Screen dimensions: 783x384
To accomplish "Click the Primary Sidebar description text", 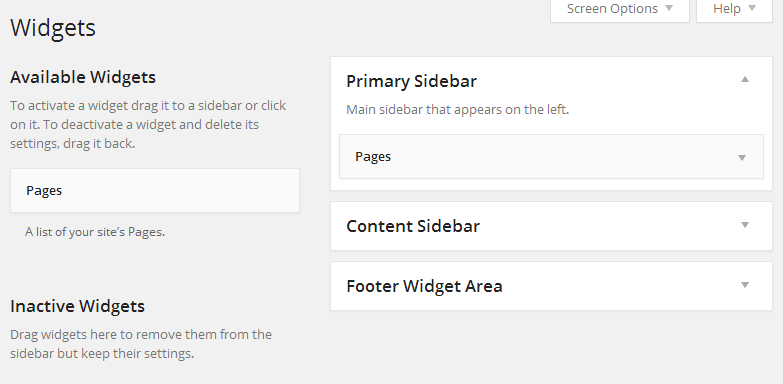I will (457, 109).
